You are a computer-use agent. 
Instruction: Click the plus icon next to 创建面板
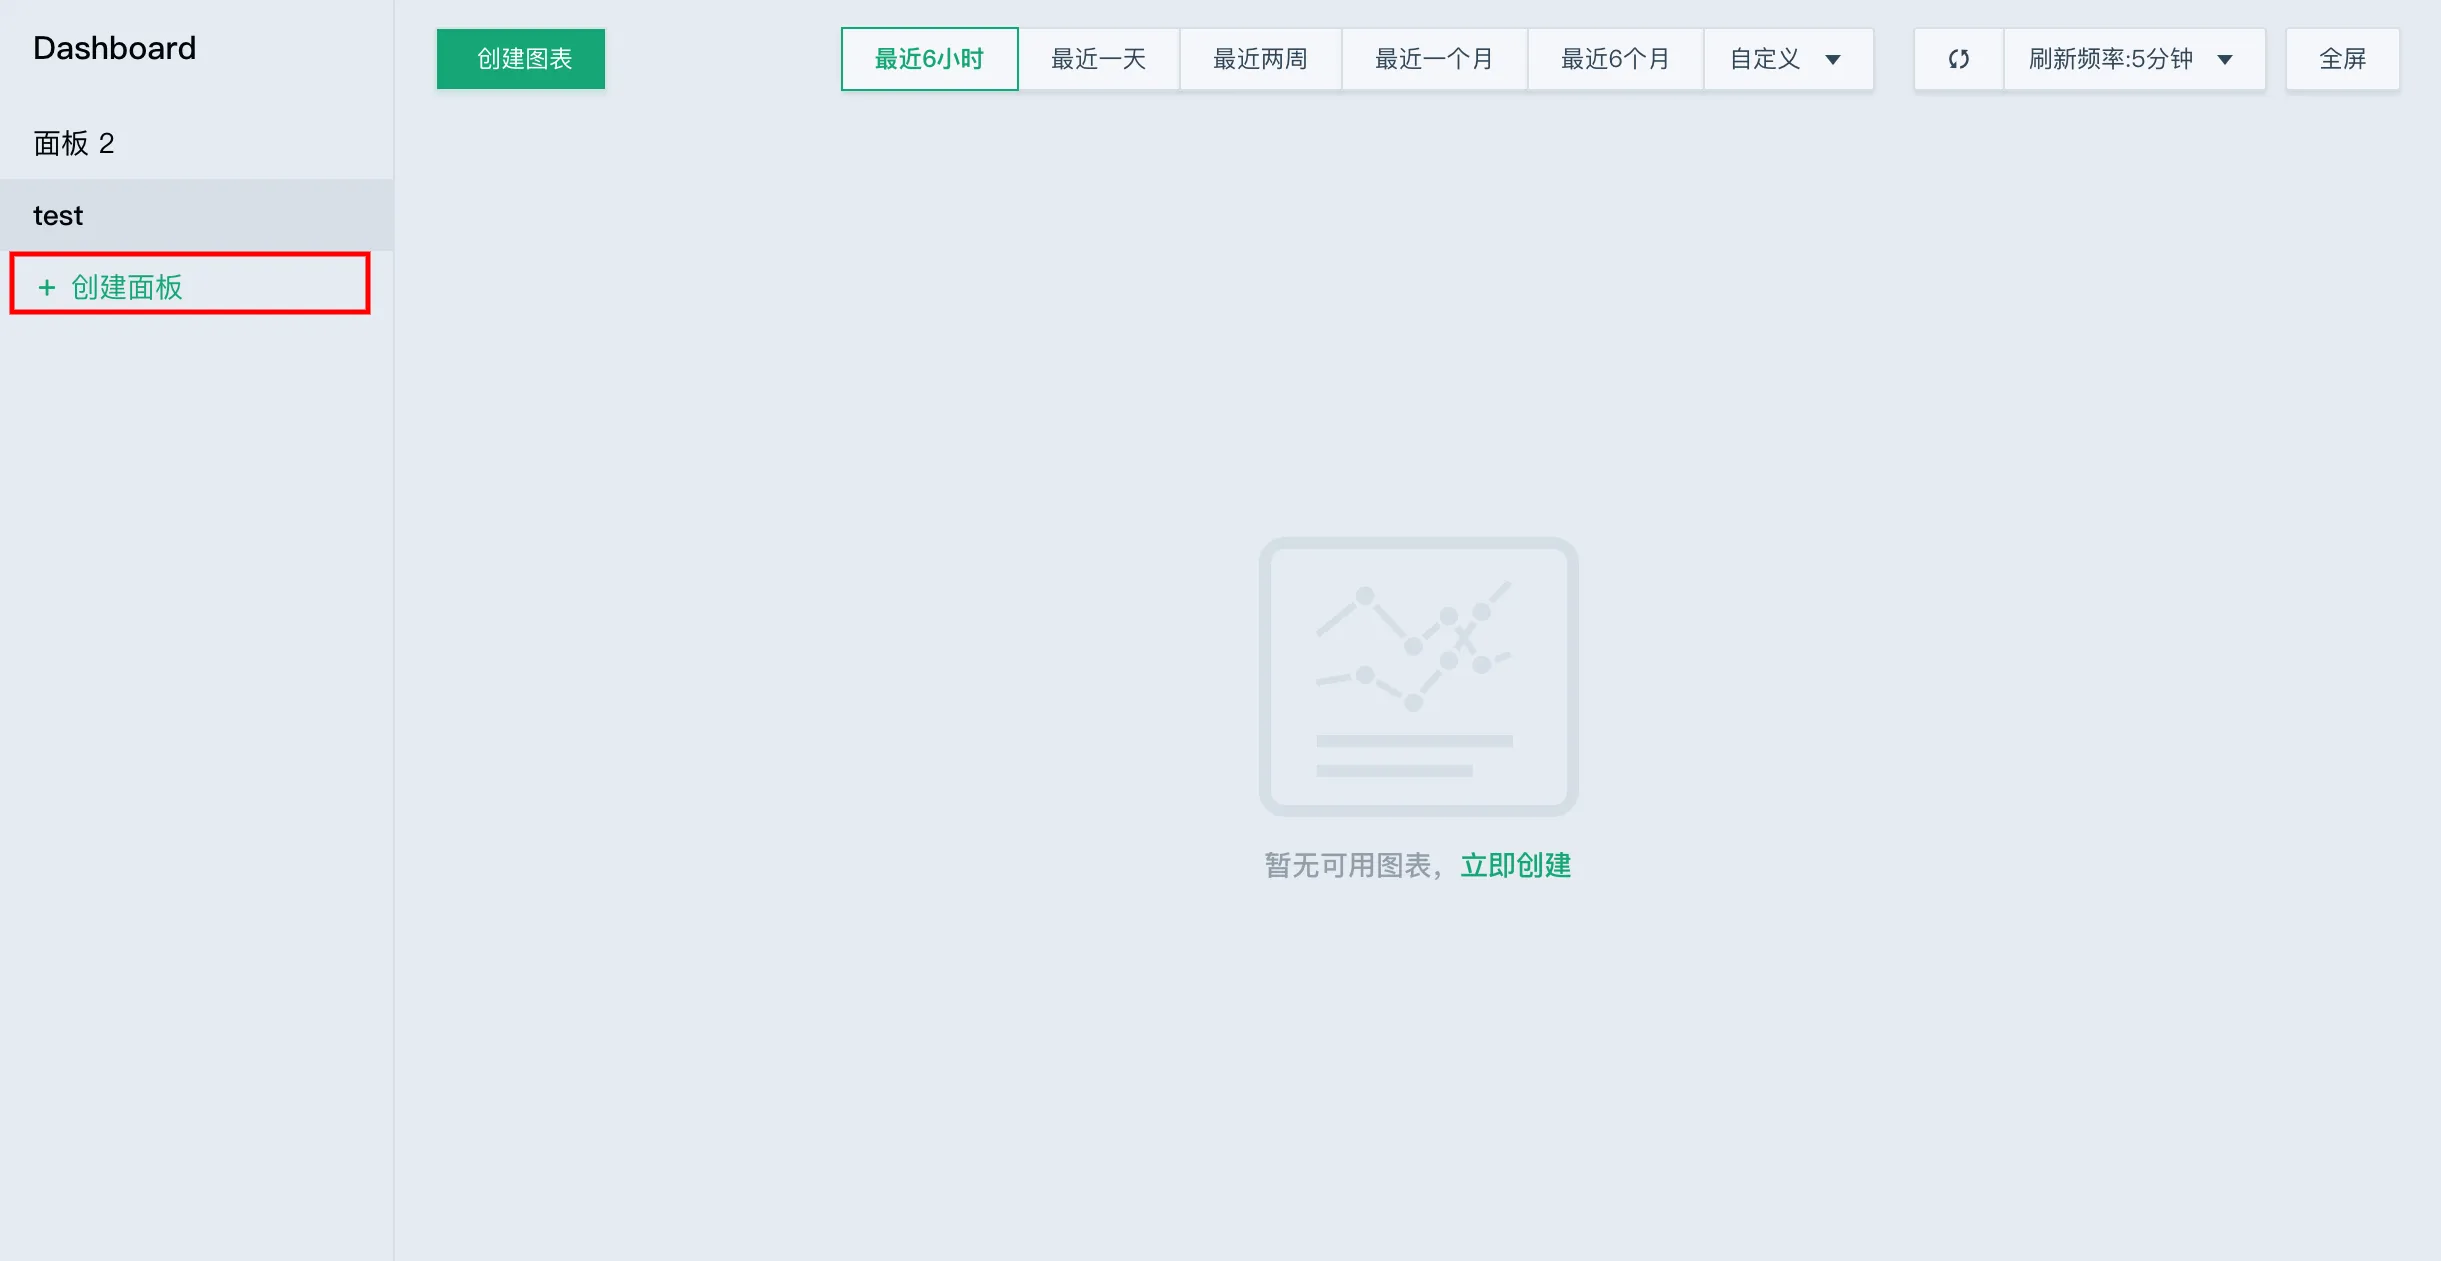pos(46,287)
